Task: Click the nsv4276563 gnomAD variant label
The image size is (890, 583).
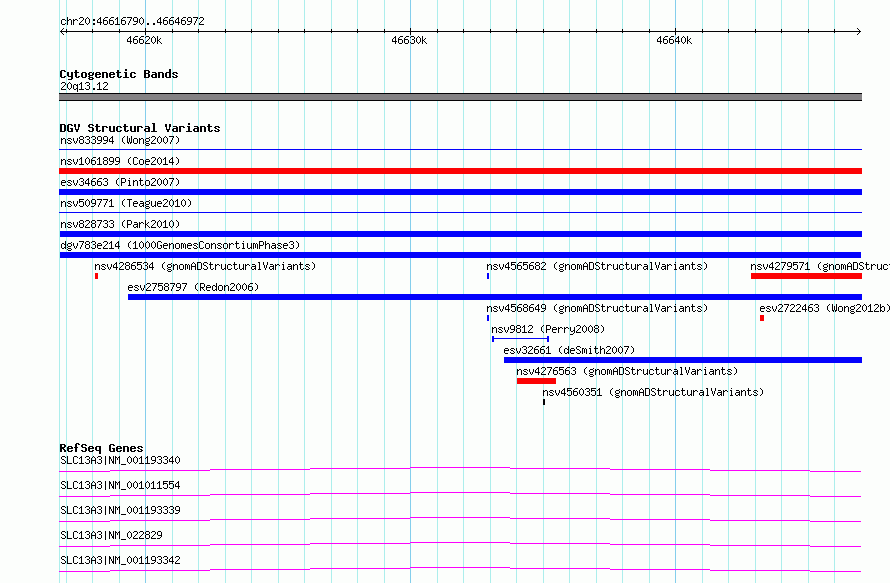Action: point(627,371)
